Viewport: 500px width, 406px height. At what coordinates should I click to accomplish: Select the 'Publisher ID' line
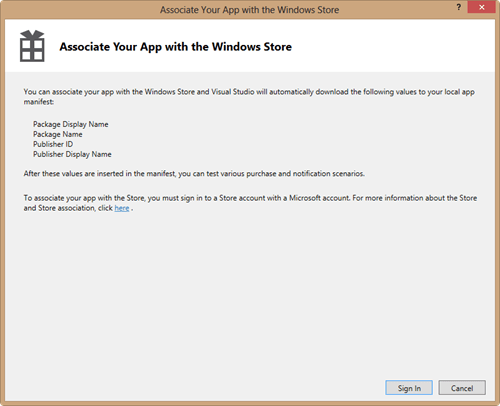point(53,144)
